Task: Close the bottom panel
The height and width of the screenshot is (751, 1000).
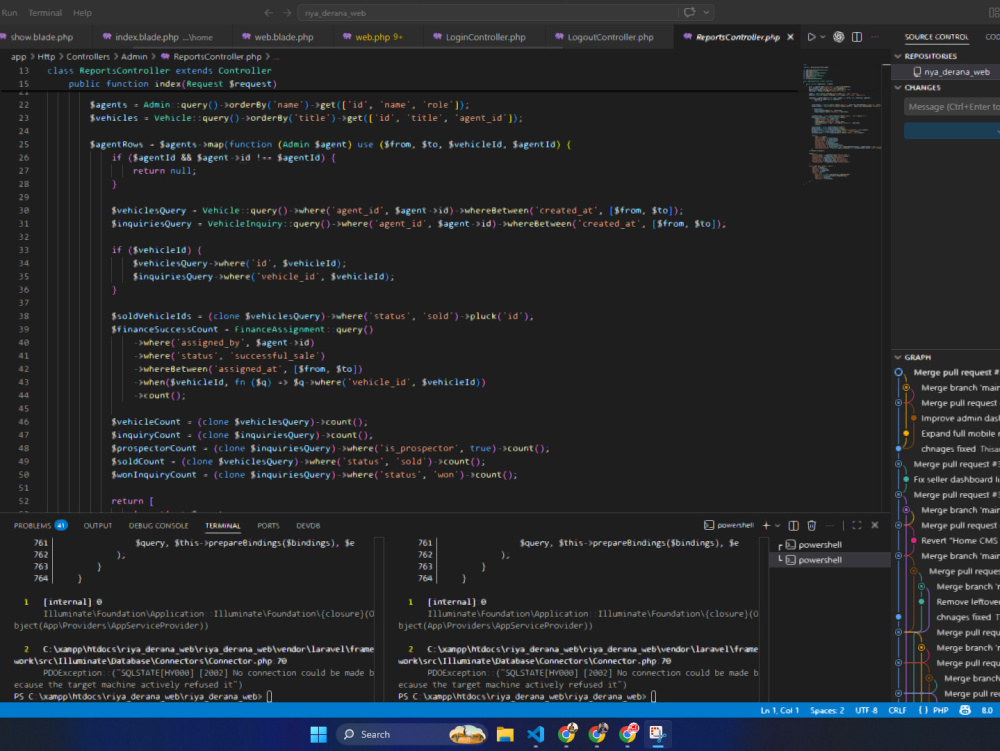Action: point(875,525)
